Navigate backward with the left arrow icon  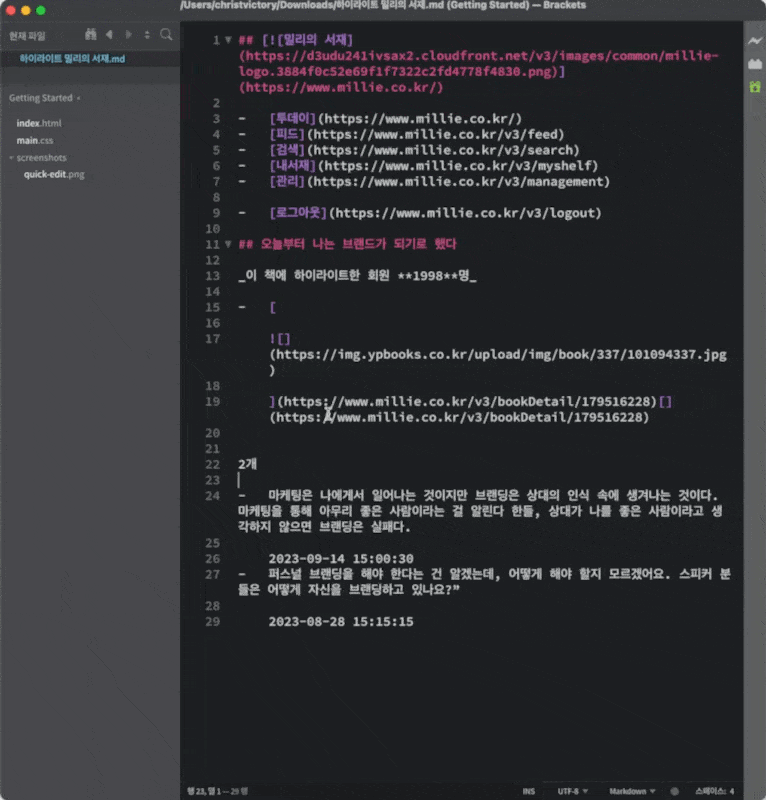[109, 35]
